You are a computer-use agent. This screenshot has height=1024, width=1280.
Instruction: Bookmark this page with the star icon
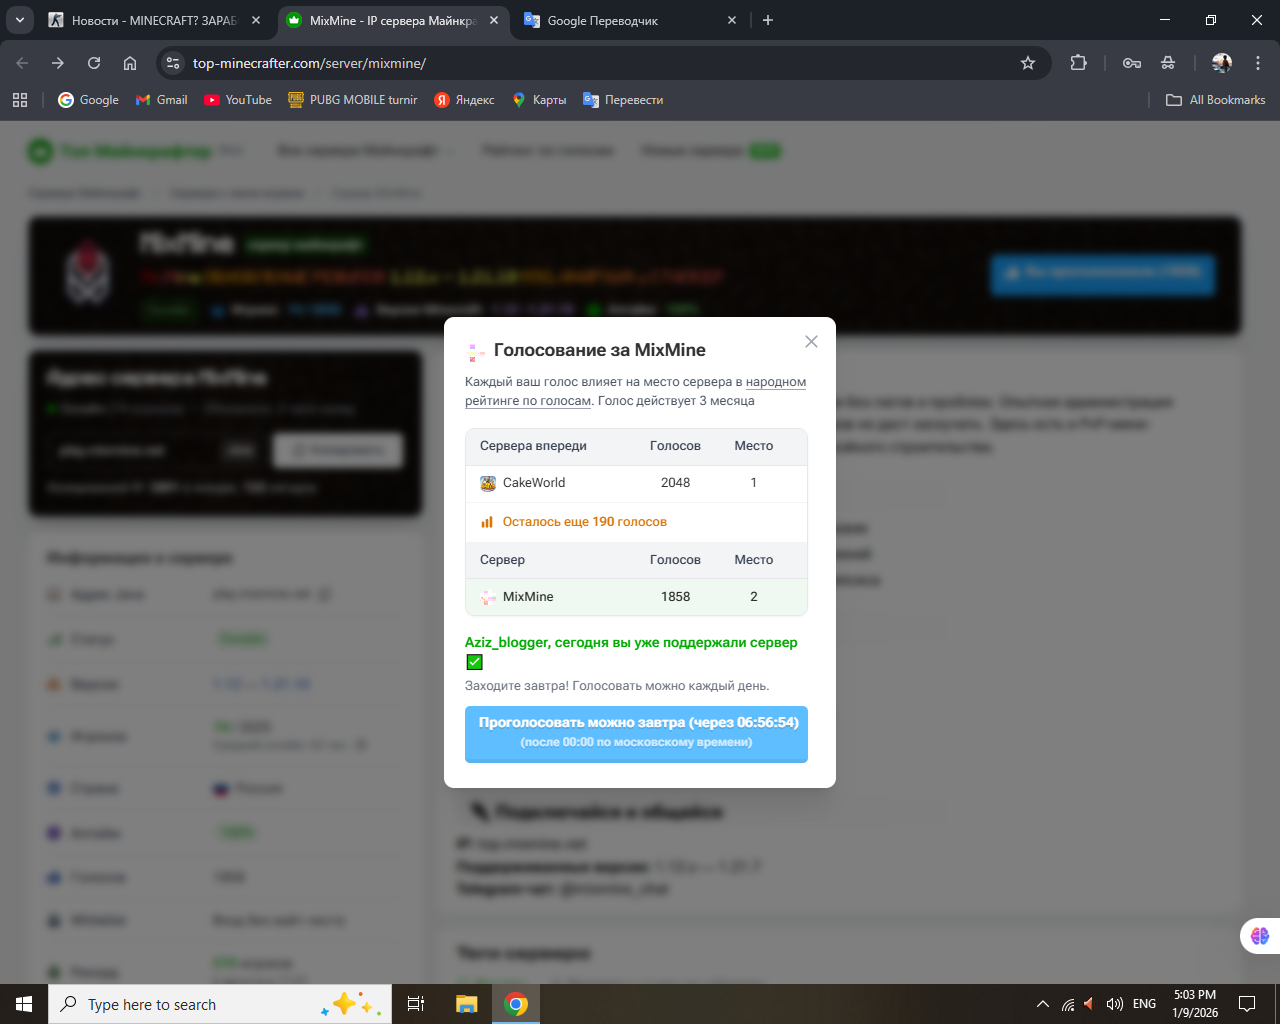(1028, 63)
